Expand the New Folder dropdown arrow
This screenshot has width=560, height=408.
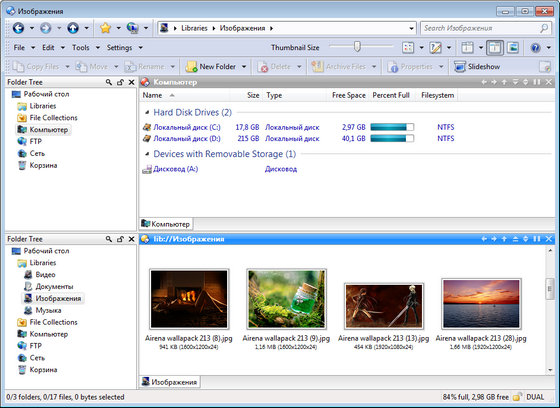[x=244, y=66]
